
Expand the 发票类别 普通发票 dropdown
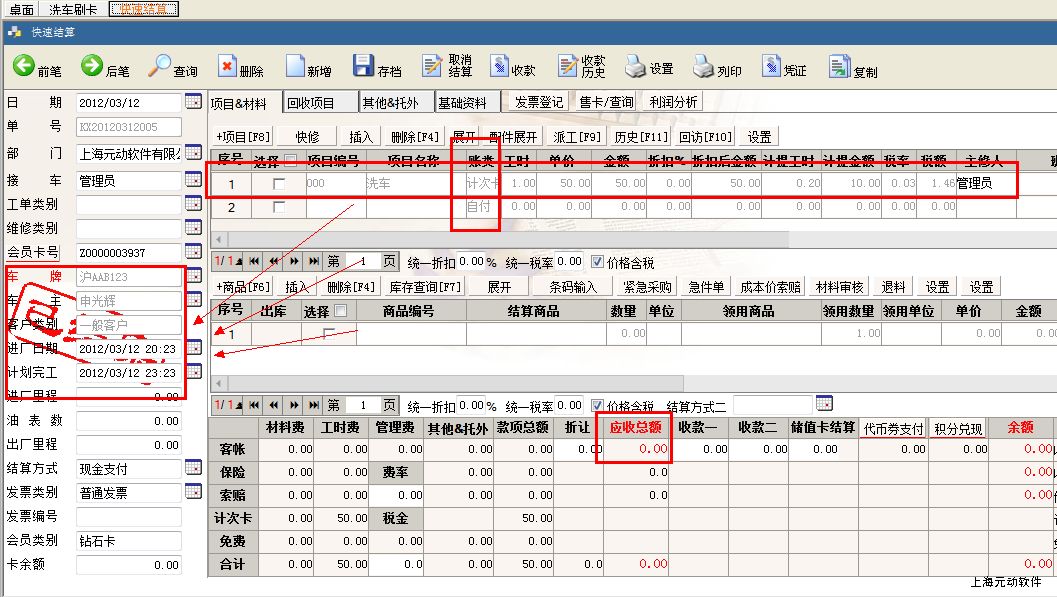click(x=193, y=492)
